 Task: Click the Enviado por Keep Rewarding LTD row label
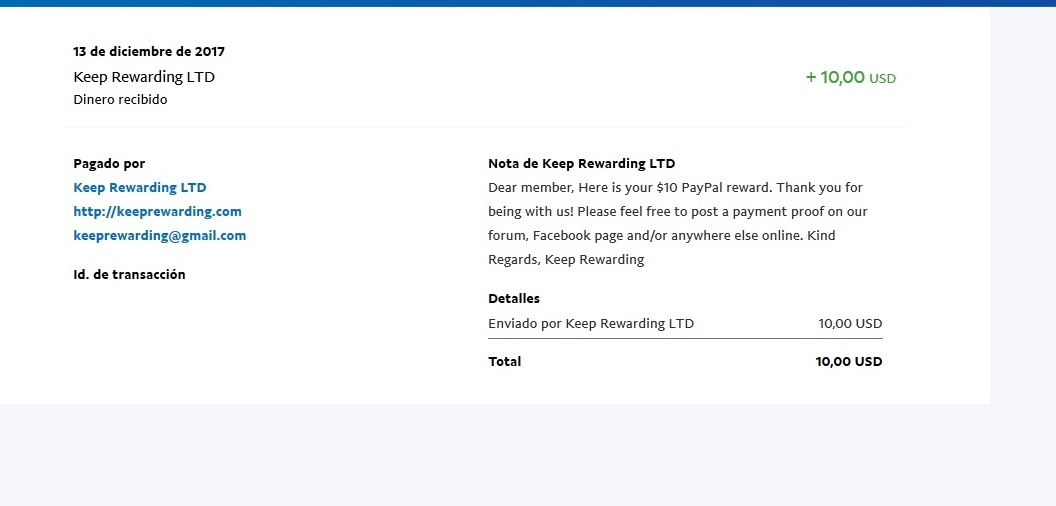click(x=590, y=324)
